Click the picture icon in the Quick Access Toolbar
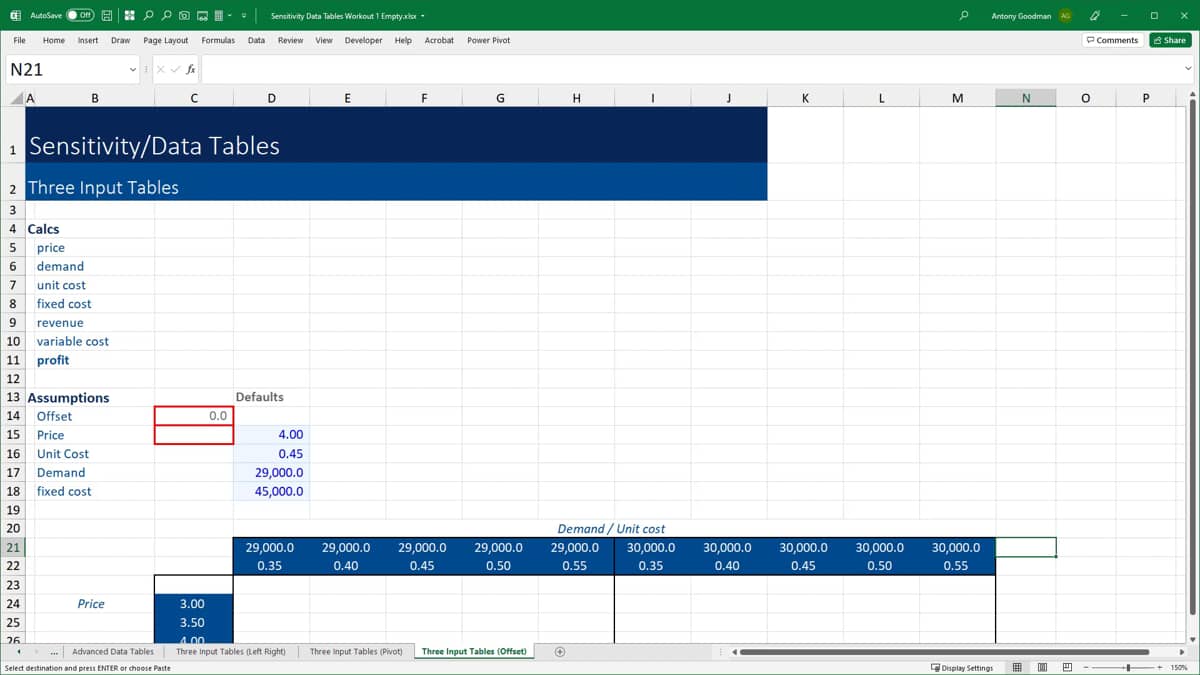1200x675 pixels. coord(202,15)
